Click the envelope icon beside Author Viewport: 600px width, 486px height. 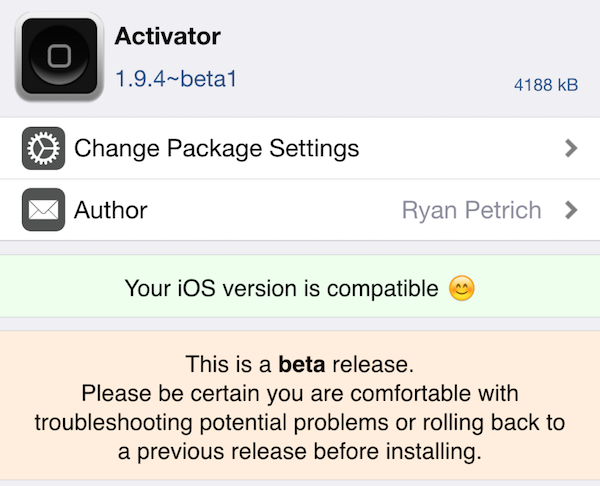pos(43,210)
